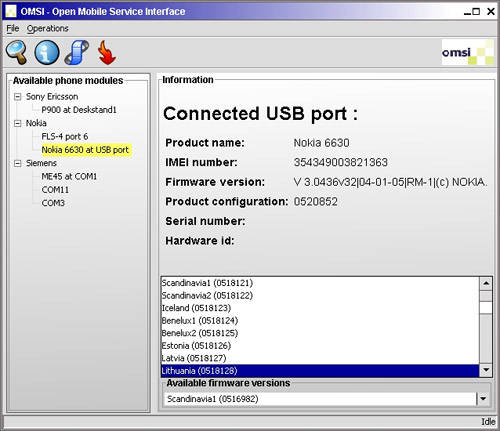Select Estonia (0518126) in the list

pyautogui.click(x=320, y=346)
